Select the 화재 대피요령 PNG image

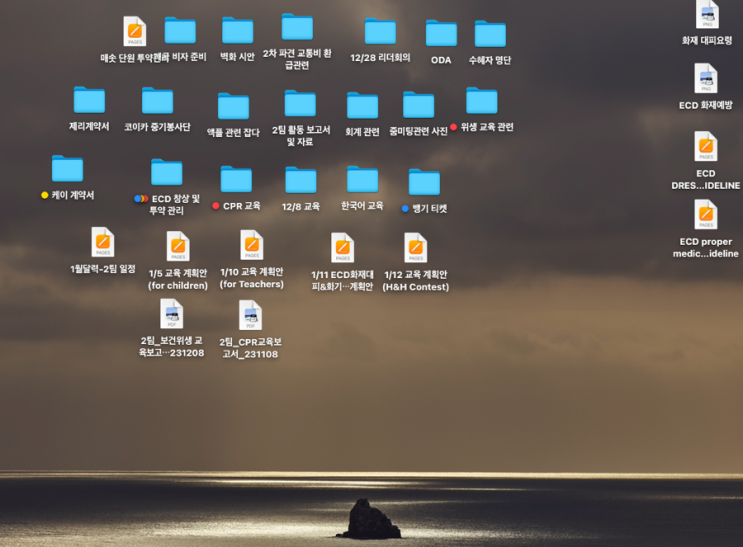pos(707,14)
